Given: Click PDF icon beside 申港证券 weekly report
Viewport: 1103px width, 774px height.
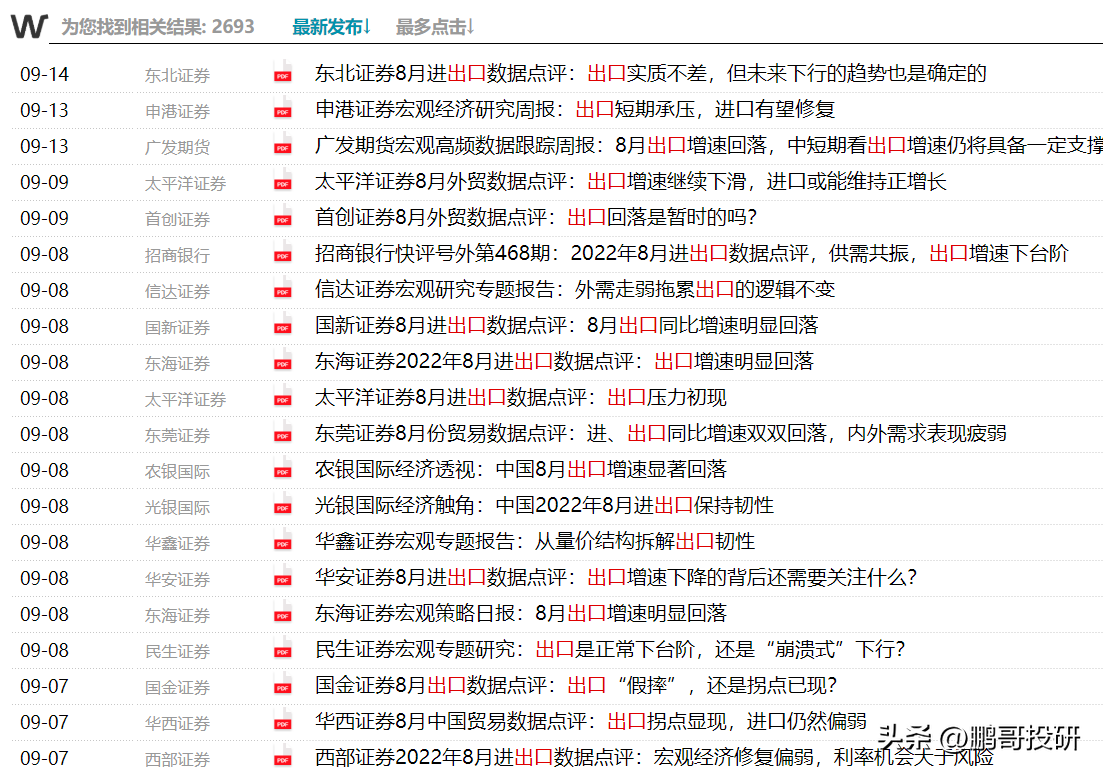Looking at the screenshot, I should [283, 110].
